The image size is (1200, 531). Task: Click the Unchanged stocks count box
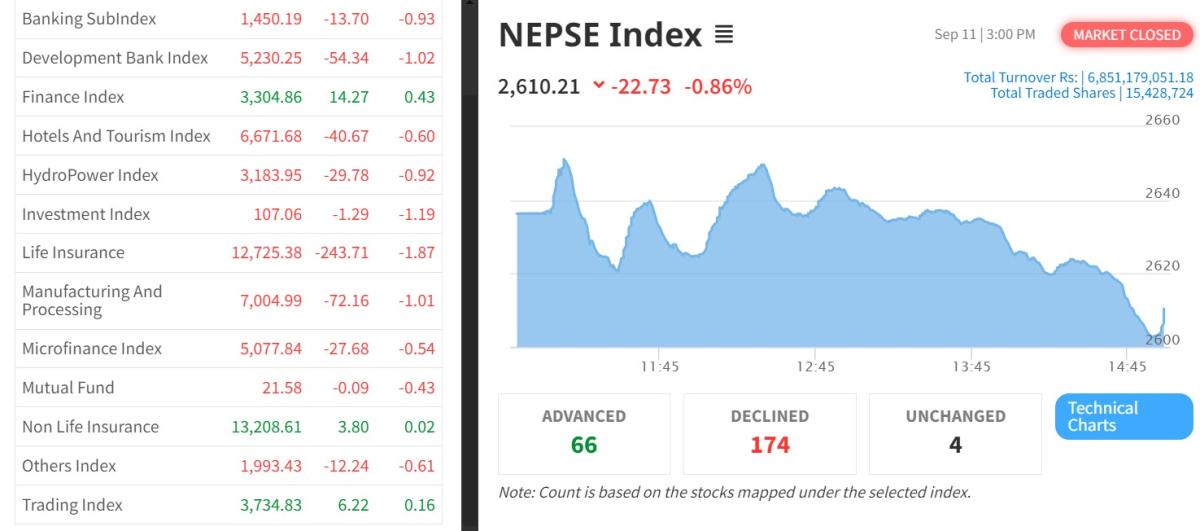955,433
